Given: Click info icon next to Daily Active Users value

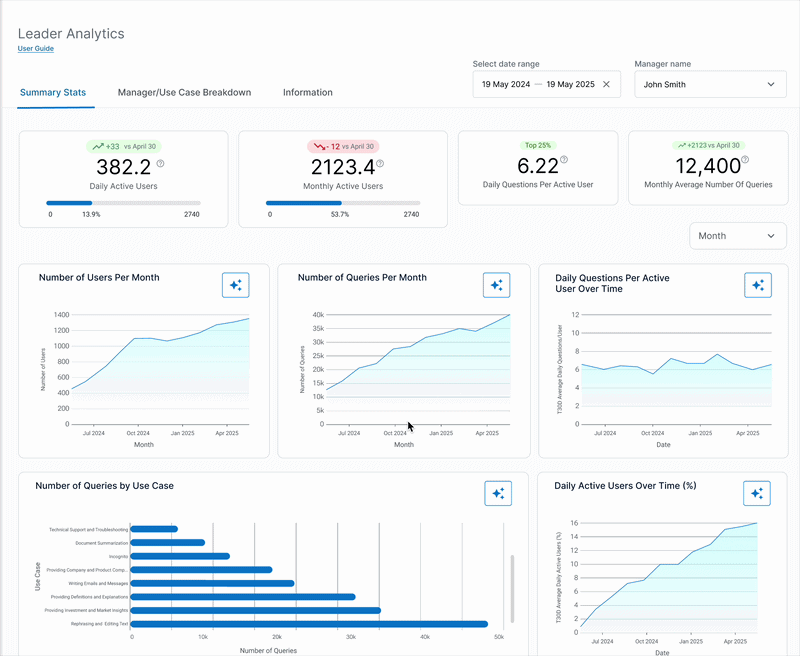Looking at the screenshot, I should [x=160, y=164].
